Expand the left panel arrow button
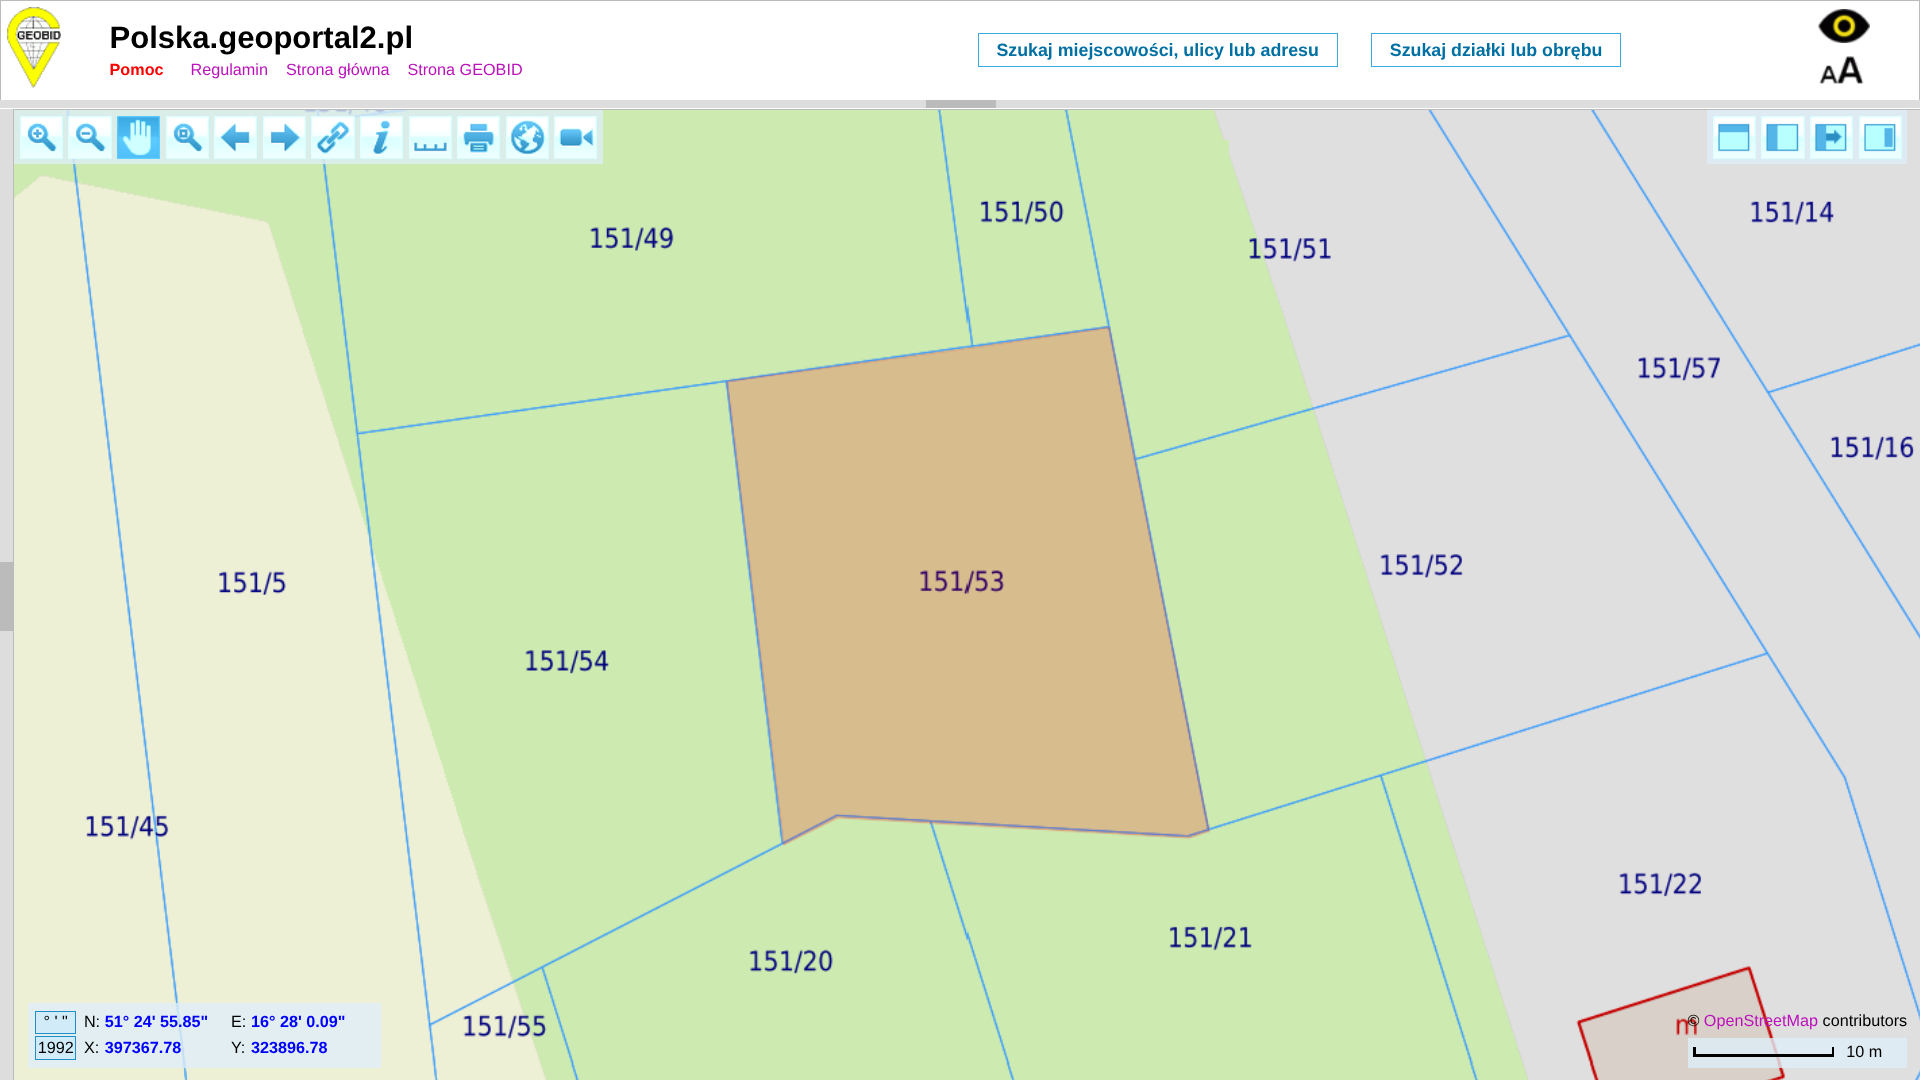Screen dimensions: 1920x1080 1831,137
